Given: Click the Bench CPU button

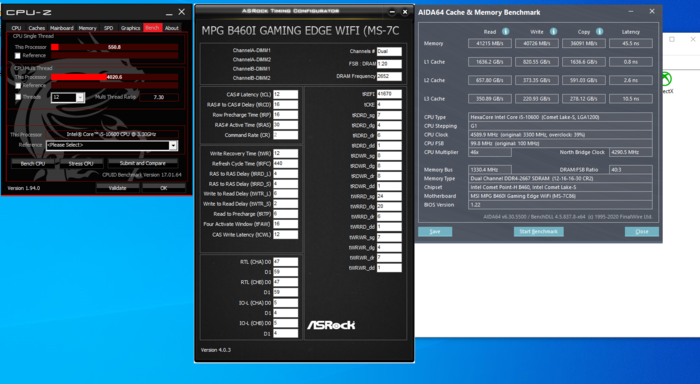Looking at the screenshot, I should pyautogui.click(x=33, y=163).
